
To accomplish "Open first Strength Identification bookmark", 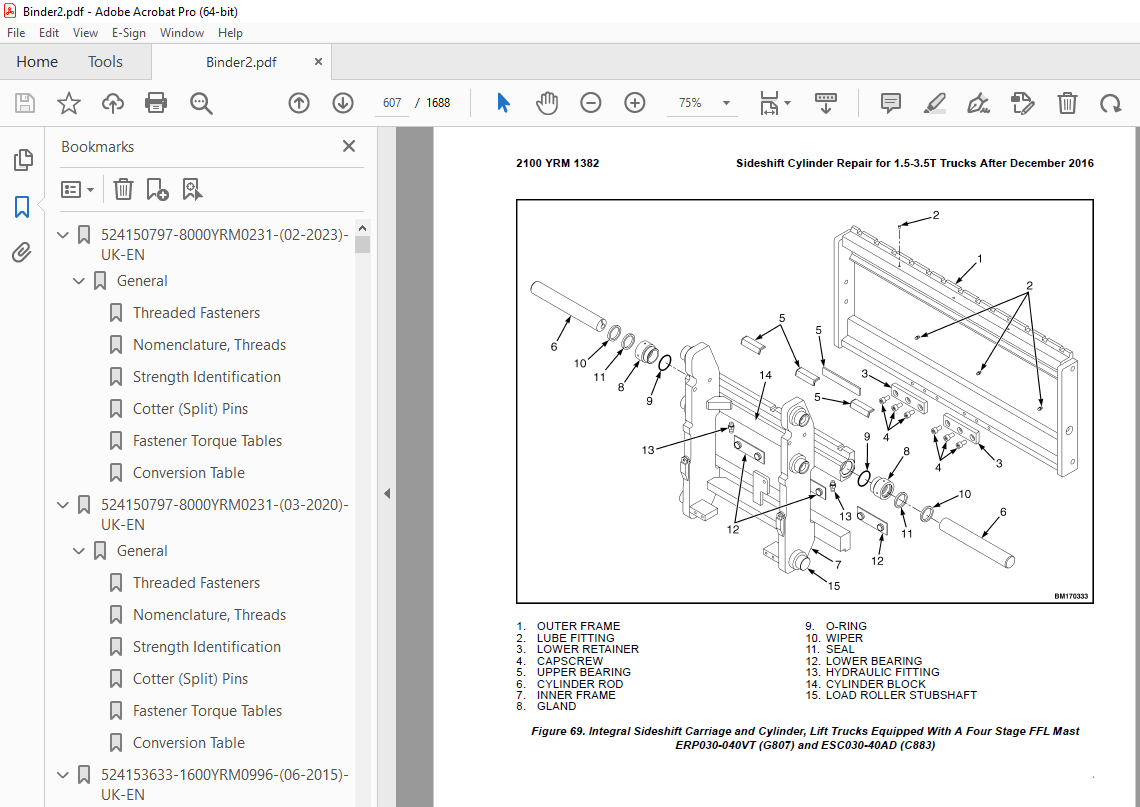I will (x=206, y=377).
